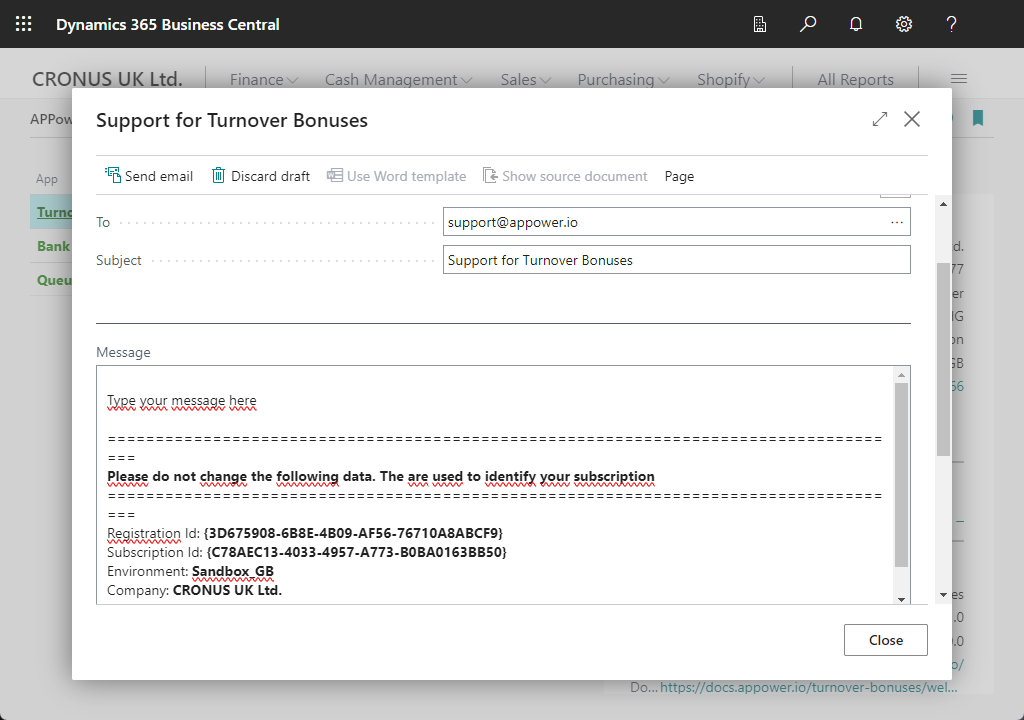The width and height of the screenshot is (1024, 720).
Task: Expand the Cash Management menu
Action: click(398, 80)
